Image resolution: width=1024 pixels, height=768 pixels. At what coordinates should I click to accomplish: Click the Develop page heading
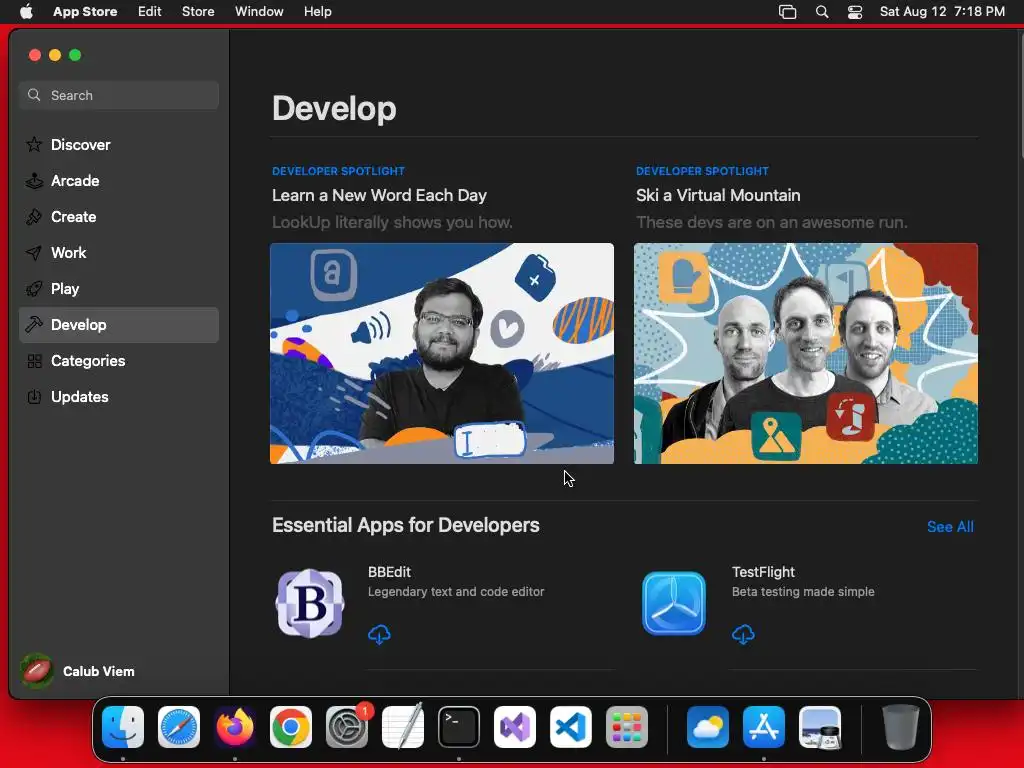[334, 108]
